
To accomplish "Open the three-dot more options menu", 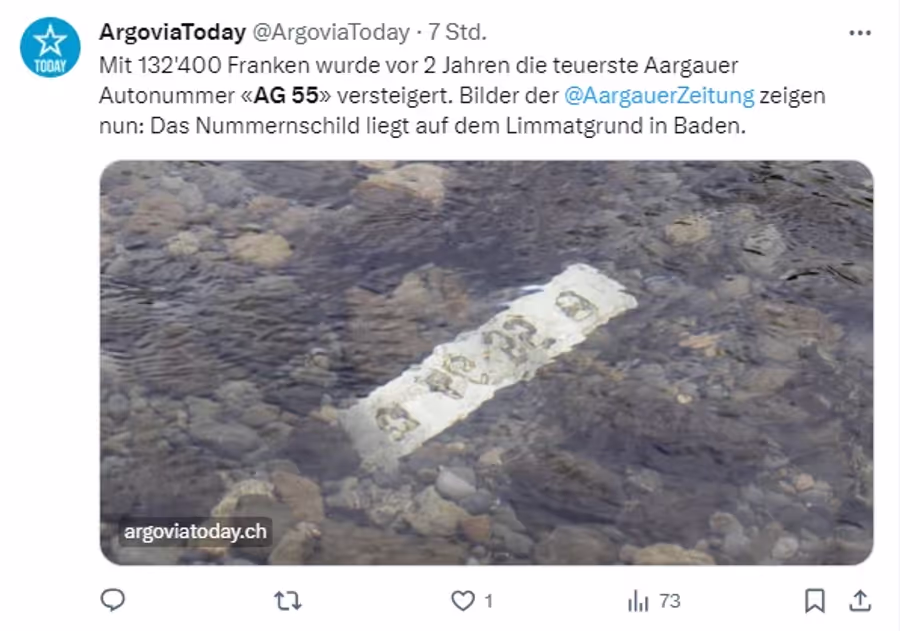I will [x=860, y=33].
